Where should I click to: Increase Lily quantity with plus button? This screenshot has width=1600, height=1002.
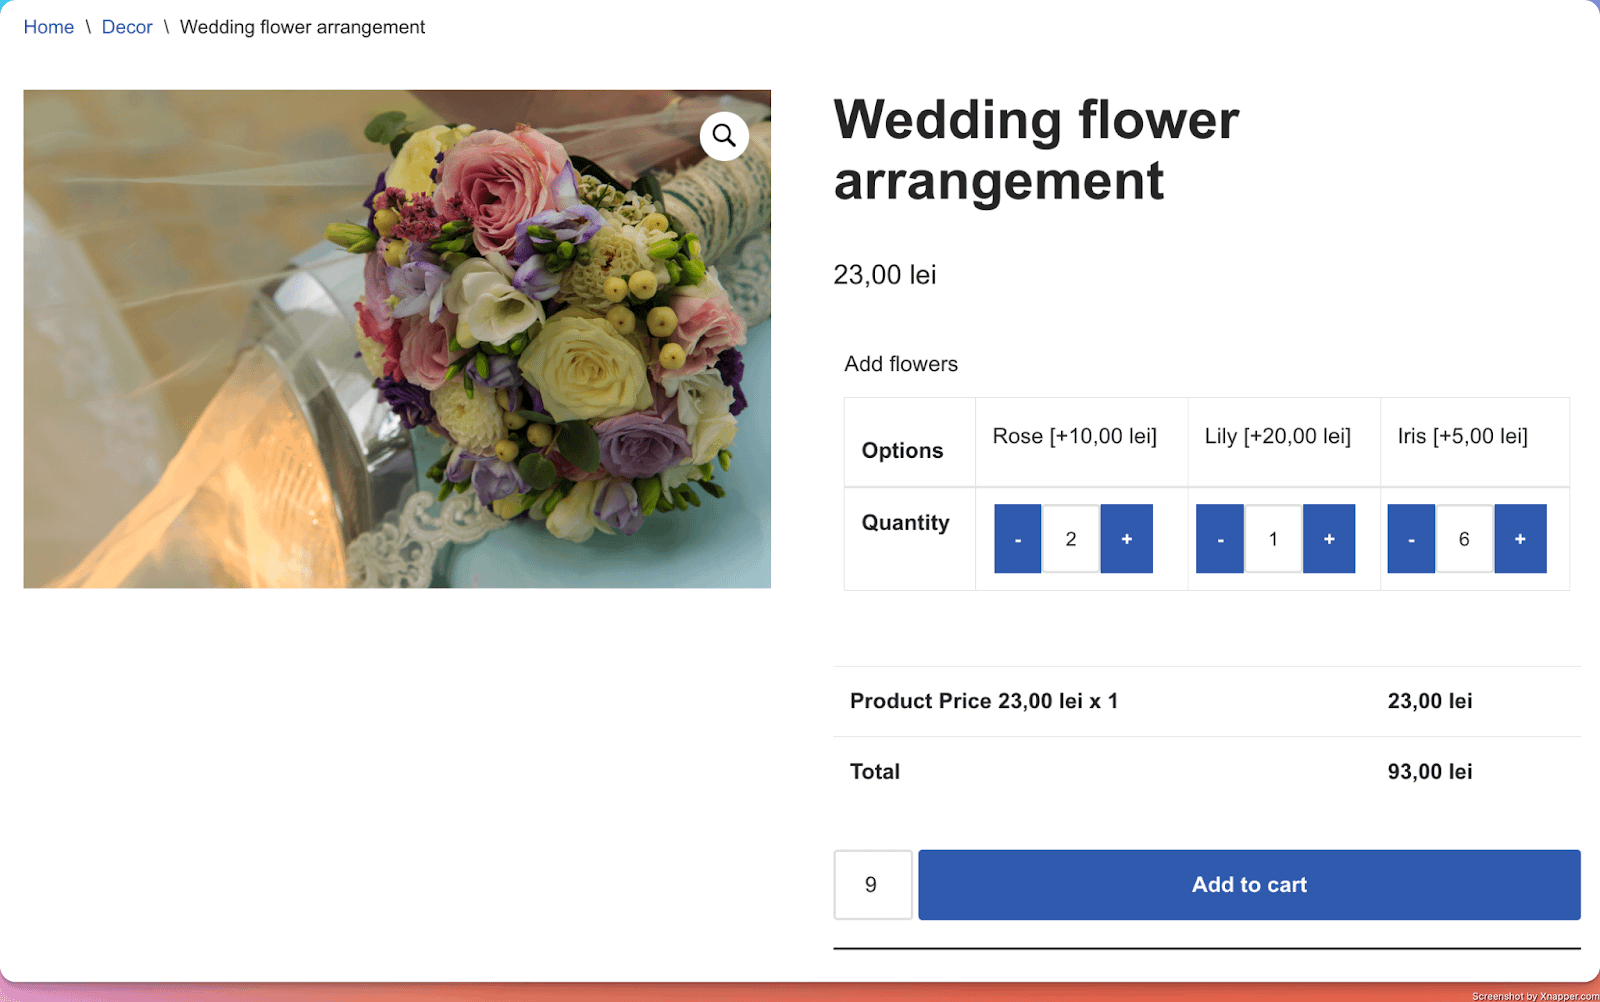(1328, 539)
